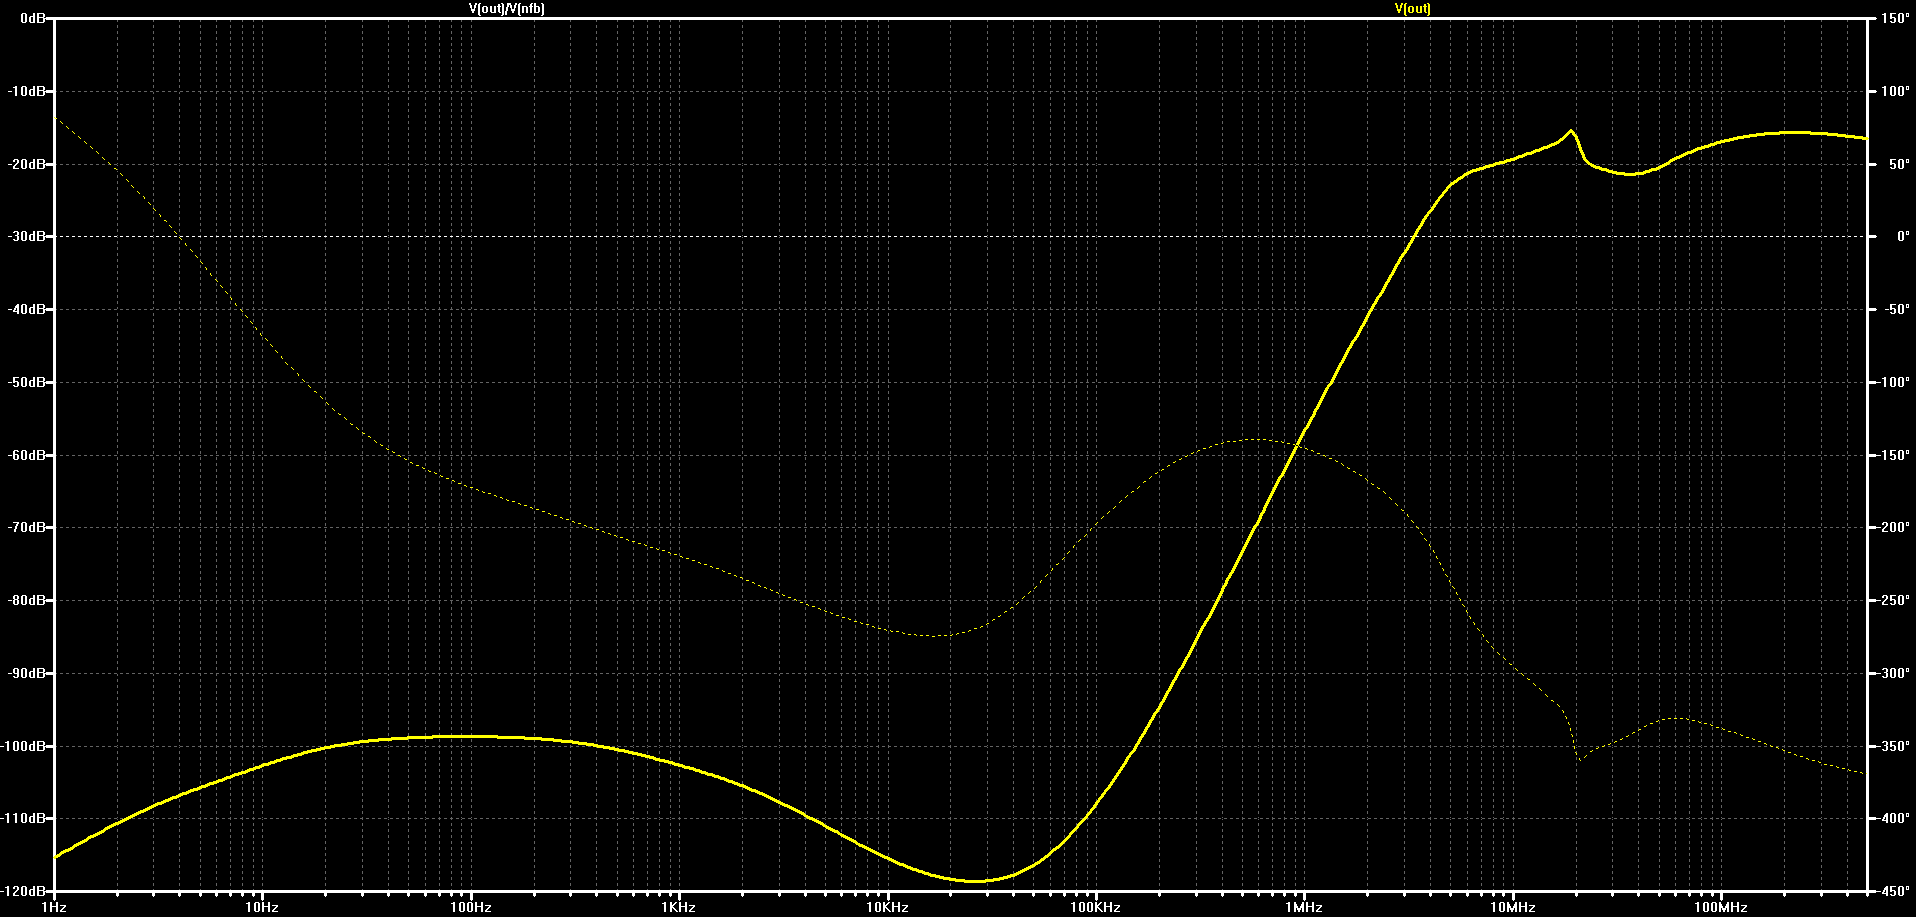This screenshot has width=1916, height=917.
Task: Click the 150° phase axis label
Action: point(1894,18)
